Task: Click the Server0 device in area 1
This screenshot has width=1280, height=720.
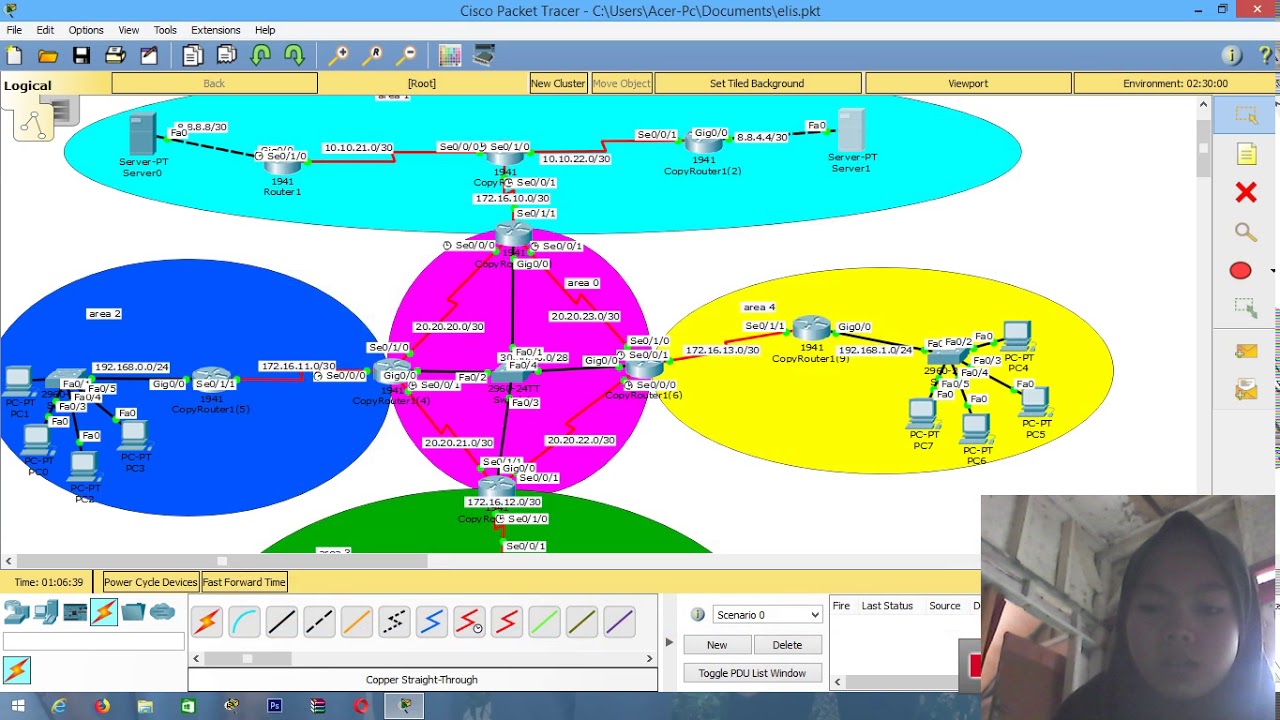Action: point(143,135)
